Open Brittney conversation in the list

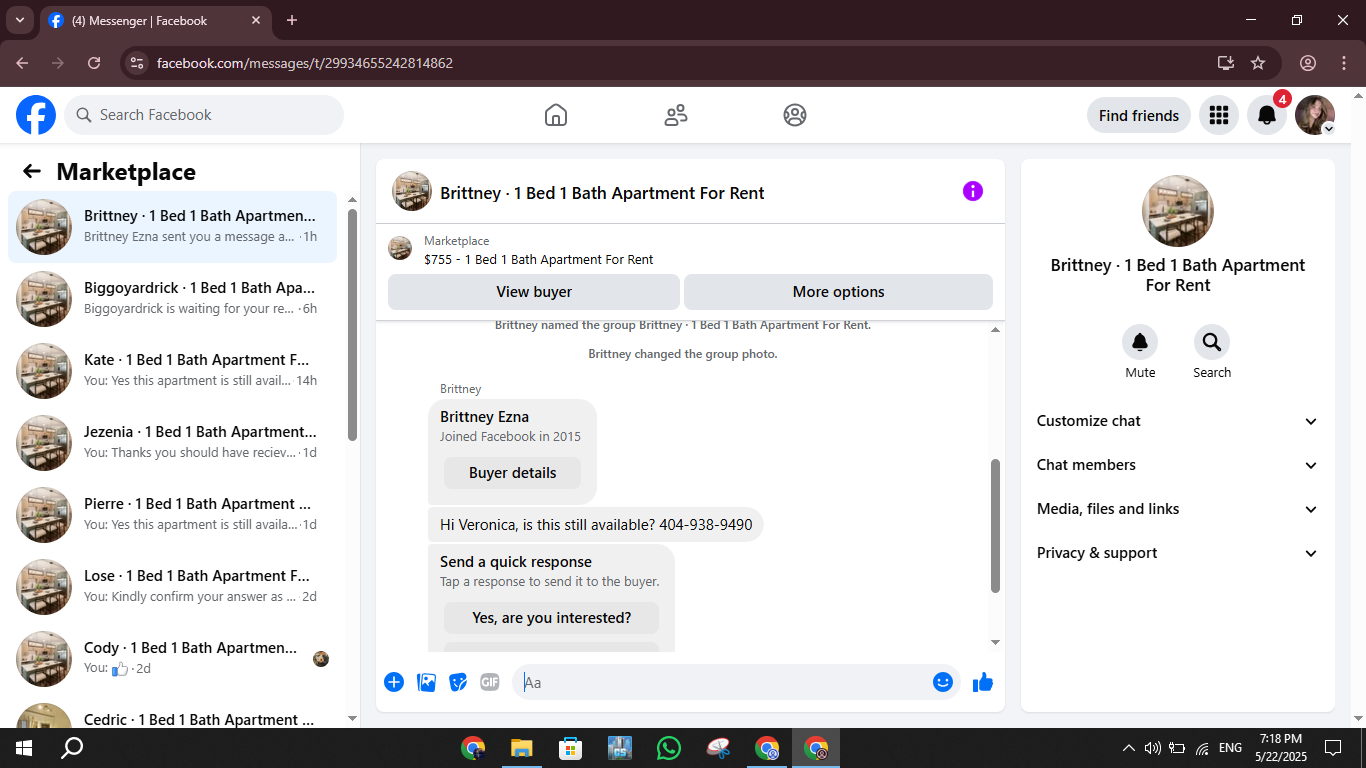[x=172, y=227]
